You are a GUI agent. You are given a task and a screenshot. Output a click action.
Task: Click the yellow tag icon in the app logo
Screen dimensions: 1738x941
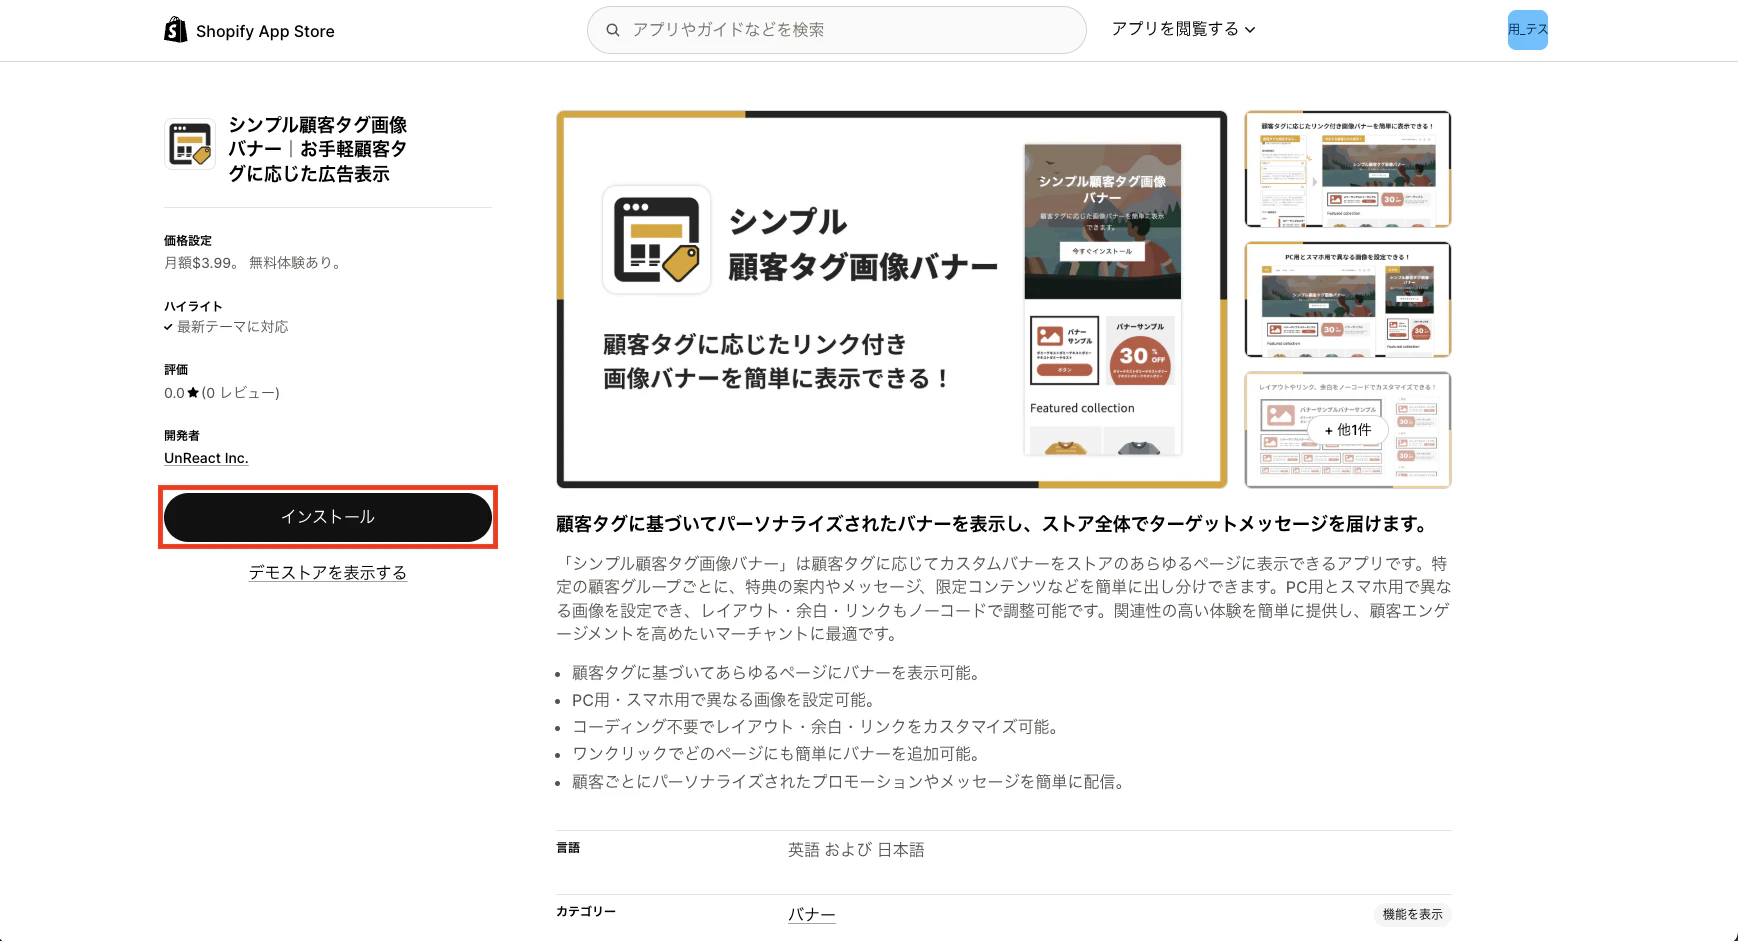pos(201,156)
